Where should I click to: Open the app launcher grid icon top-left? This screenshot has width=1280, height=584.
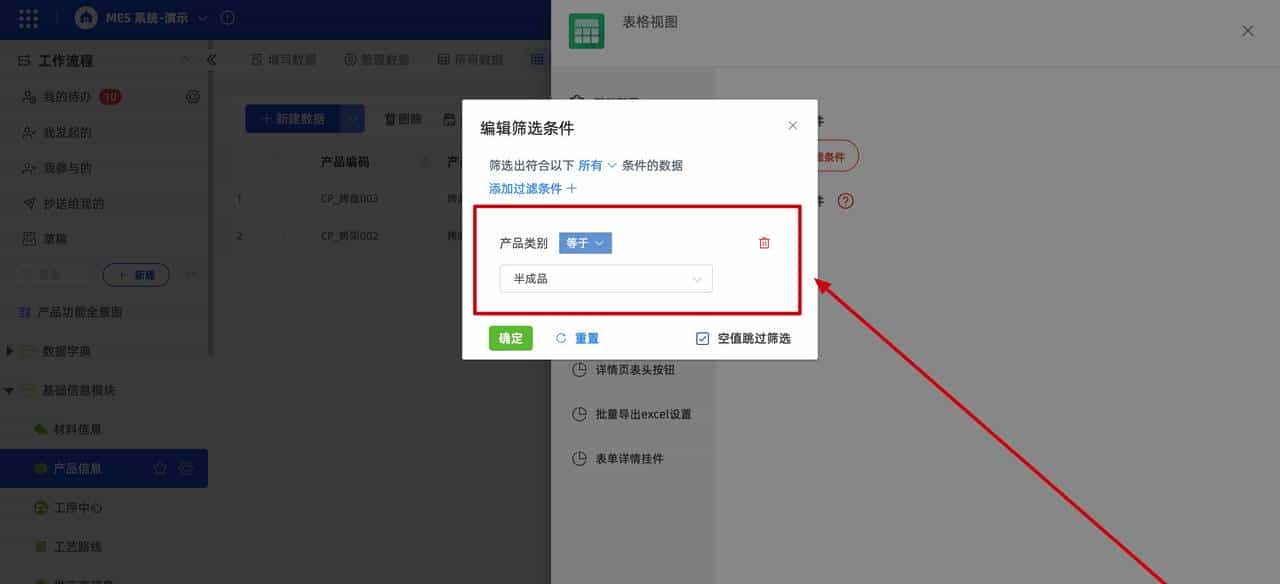coord(27,18)
